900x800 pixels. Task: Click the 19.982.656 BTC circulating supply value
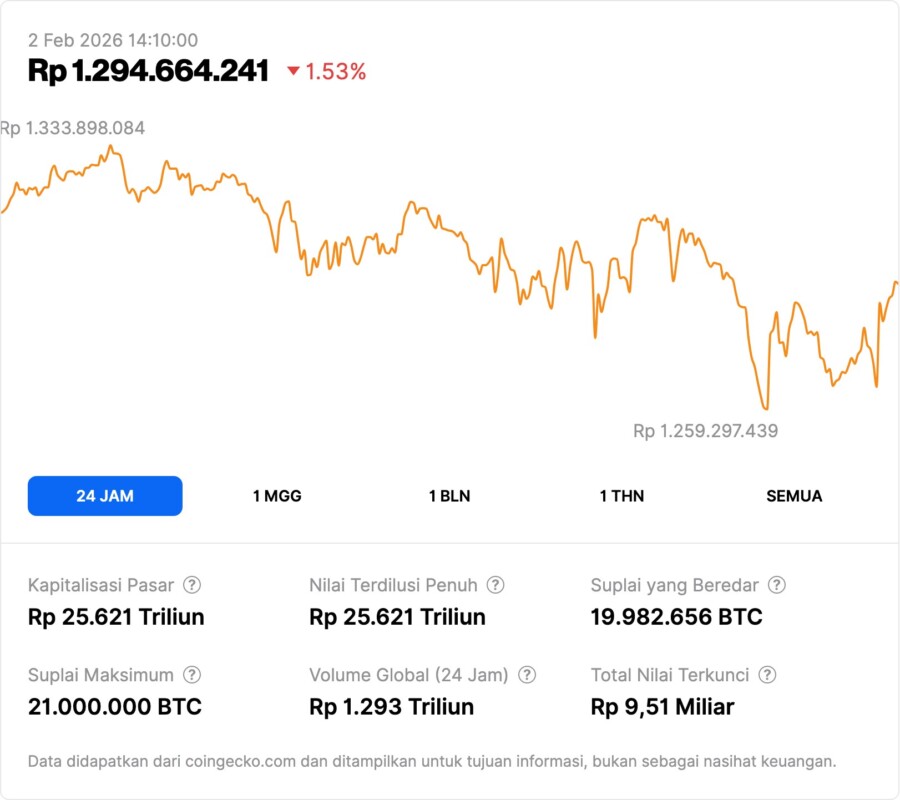point(676,617)
